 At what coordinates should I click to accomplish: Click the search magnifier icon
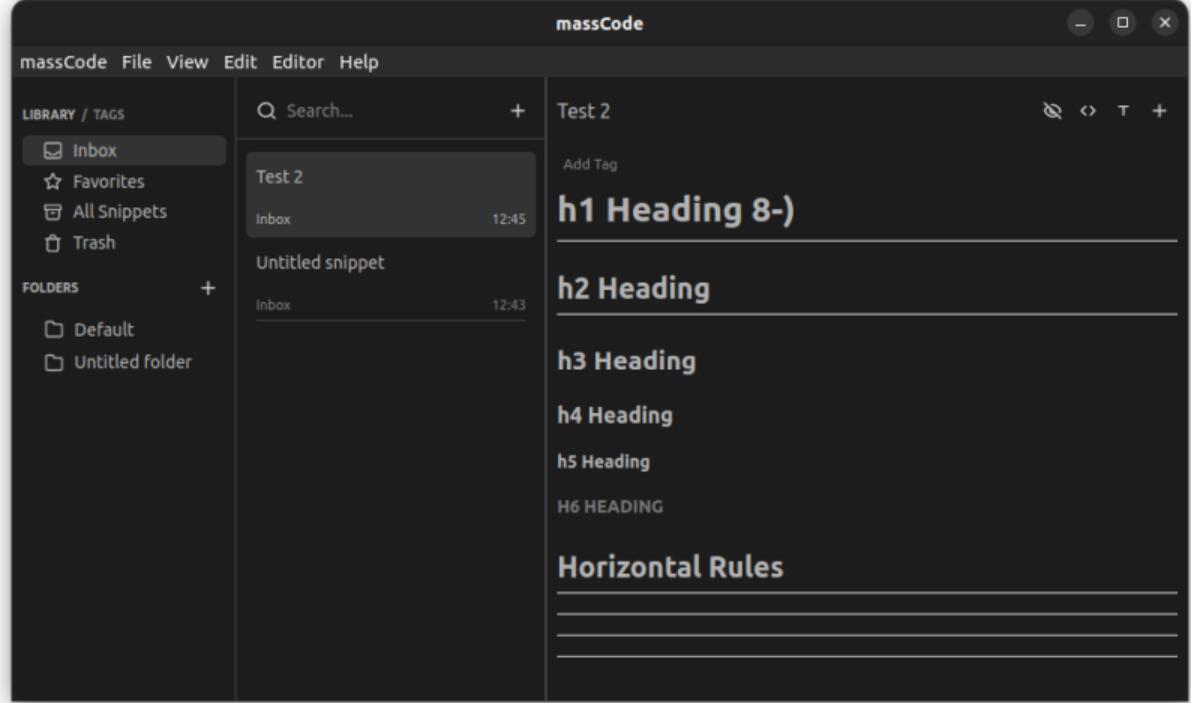266,111
